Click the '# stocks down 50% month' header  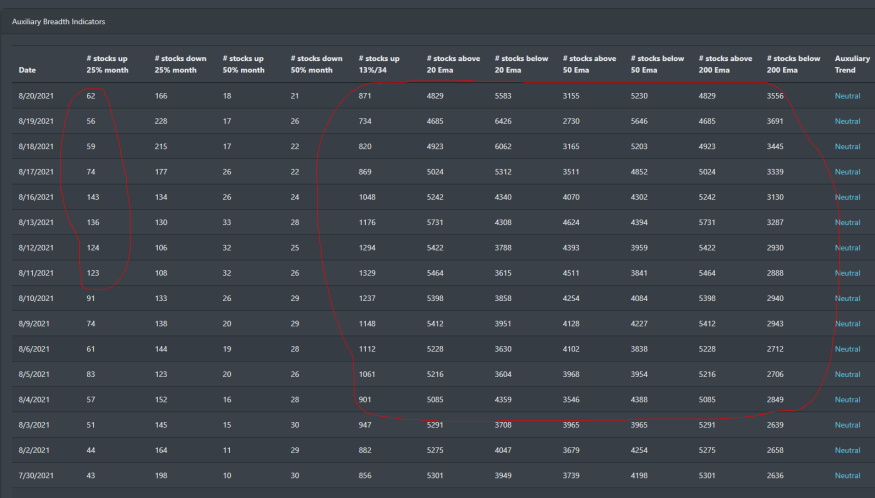316,64
